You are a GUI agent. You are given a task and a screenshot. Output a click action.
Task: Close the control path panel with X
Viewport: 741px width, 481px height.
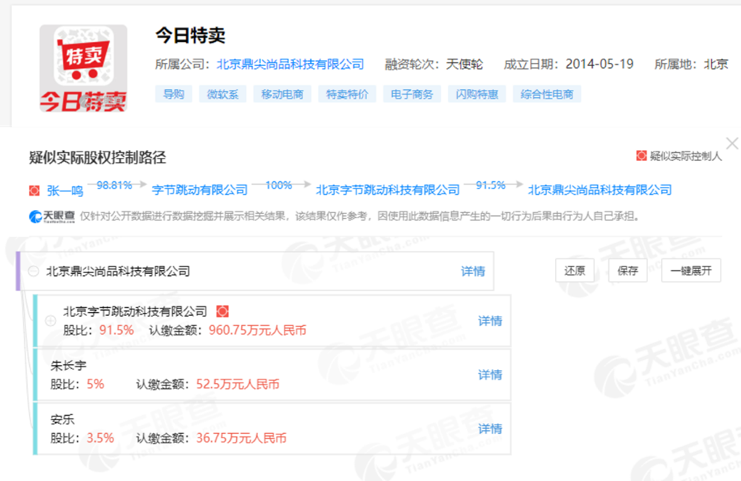732,143
